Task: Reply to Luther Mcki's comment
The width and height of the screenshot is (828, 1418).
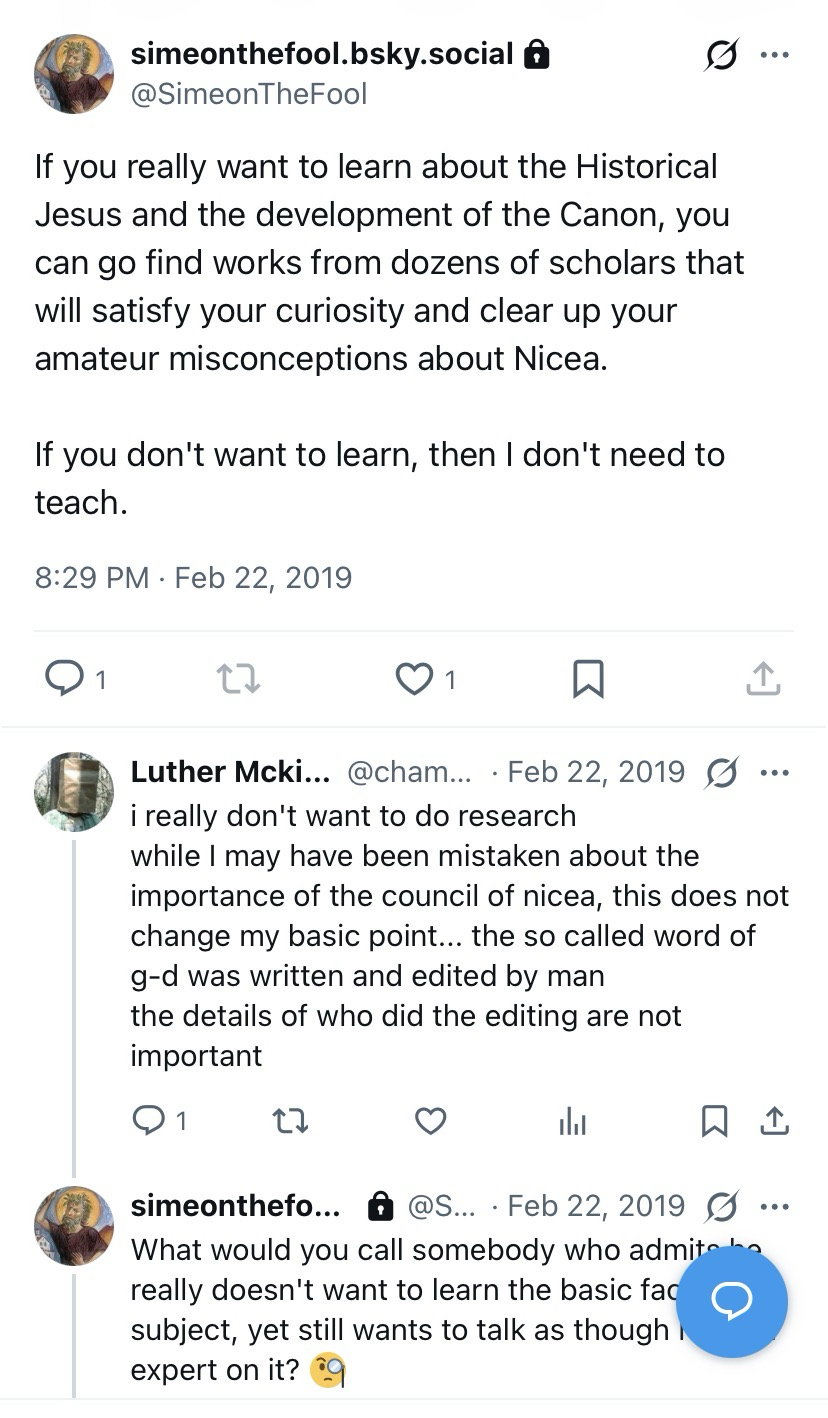Action: 149,1121
